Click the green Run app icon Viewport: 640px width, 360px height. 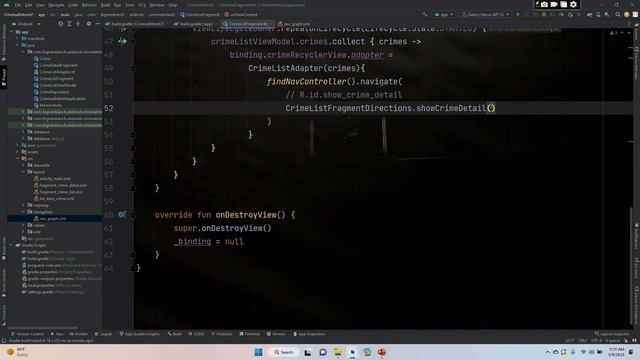point(518,14)
